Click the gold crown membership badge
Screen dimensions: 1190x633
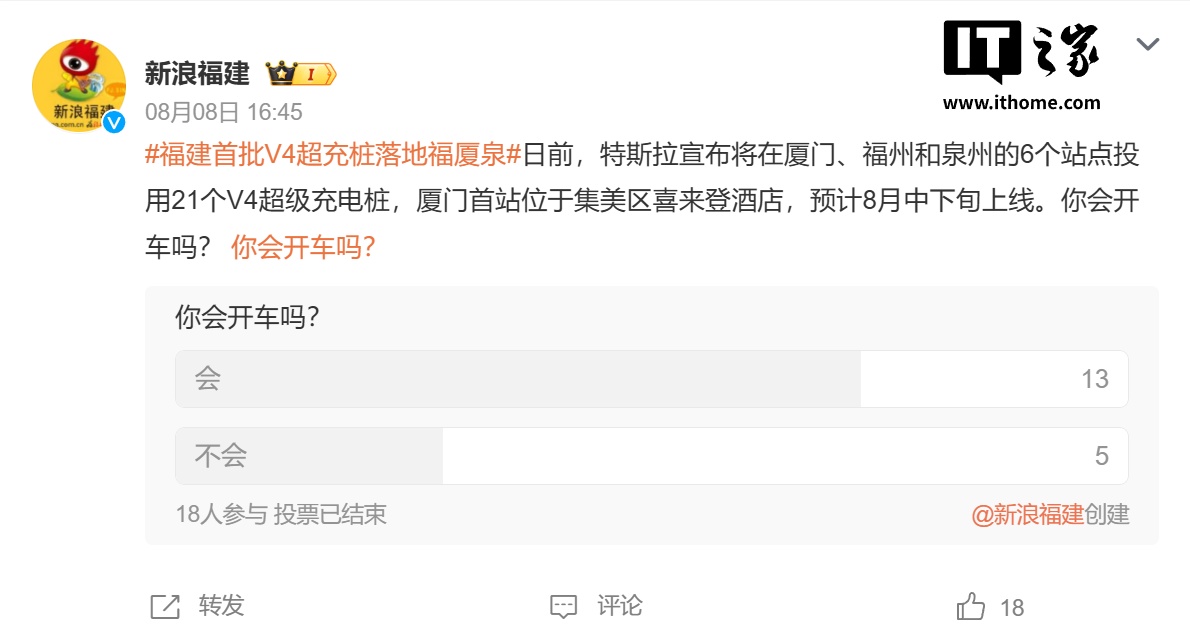tap(300, 74)
